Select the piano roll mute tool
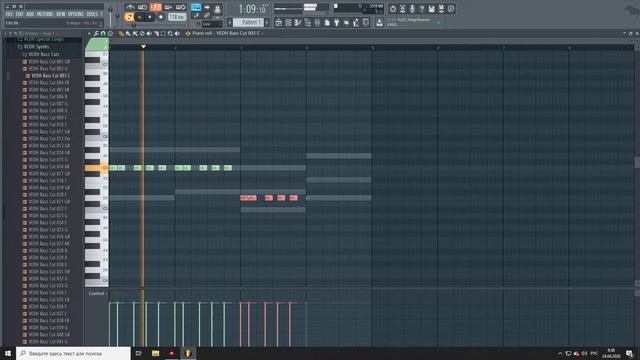The width and height of the screenshot is (640, 360). [149, 33]
